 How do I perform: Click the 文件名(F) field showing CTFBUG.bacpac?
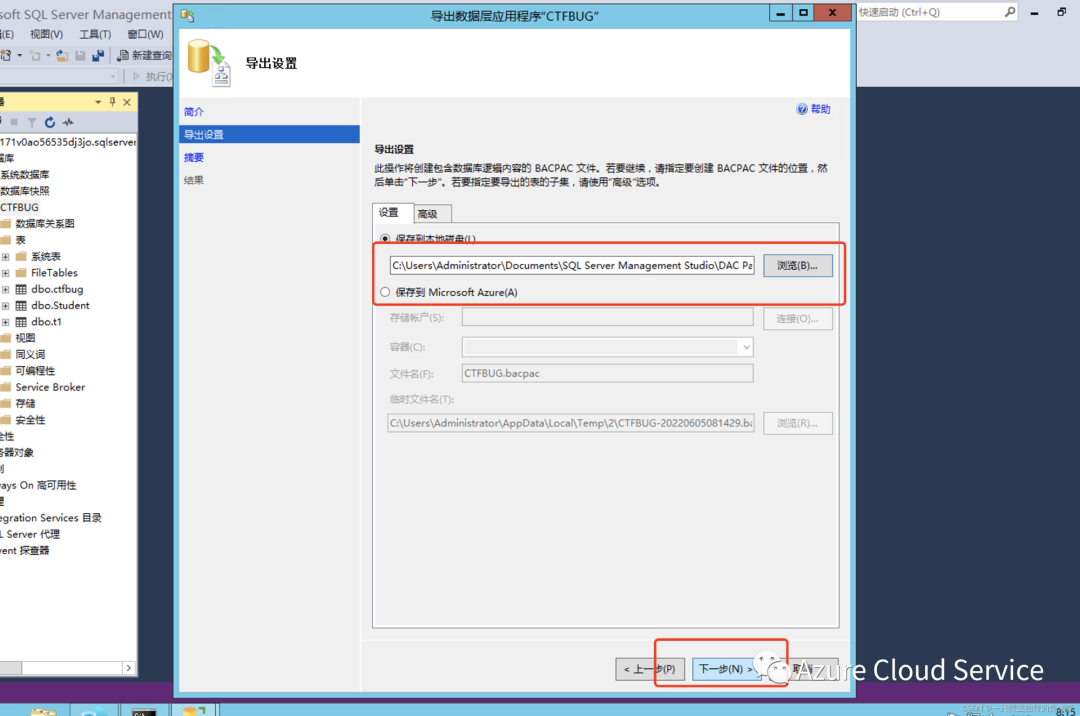[608, 373]
